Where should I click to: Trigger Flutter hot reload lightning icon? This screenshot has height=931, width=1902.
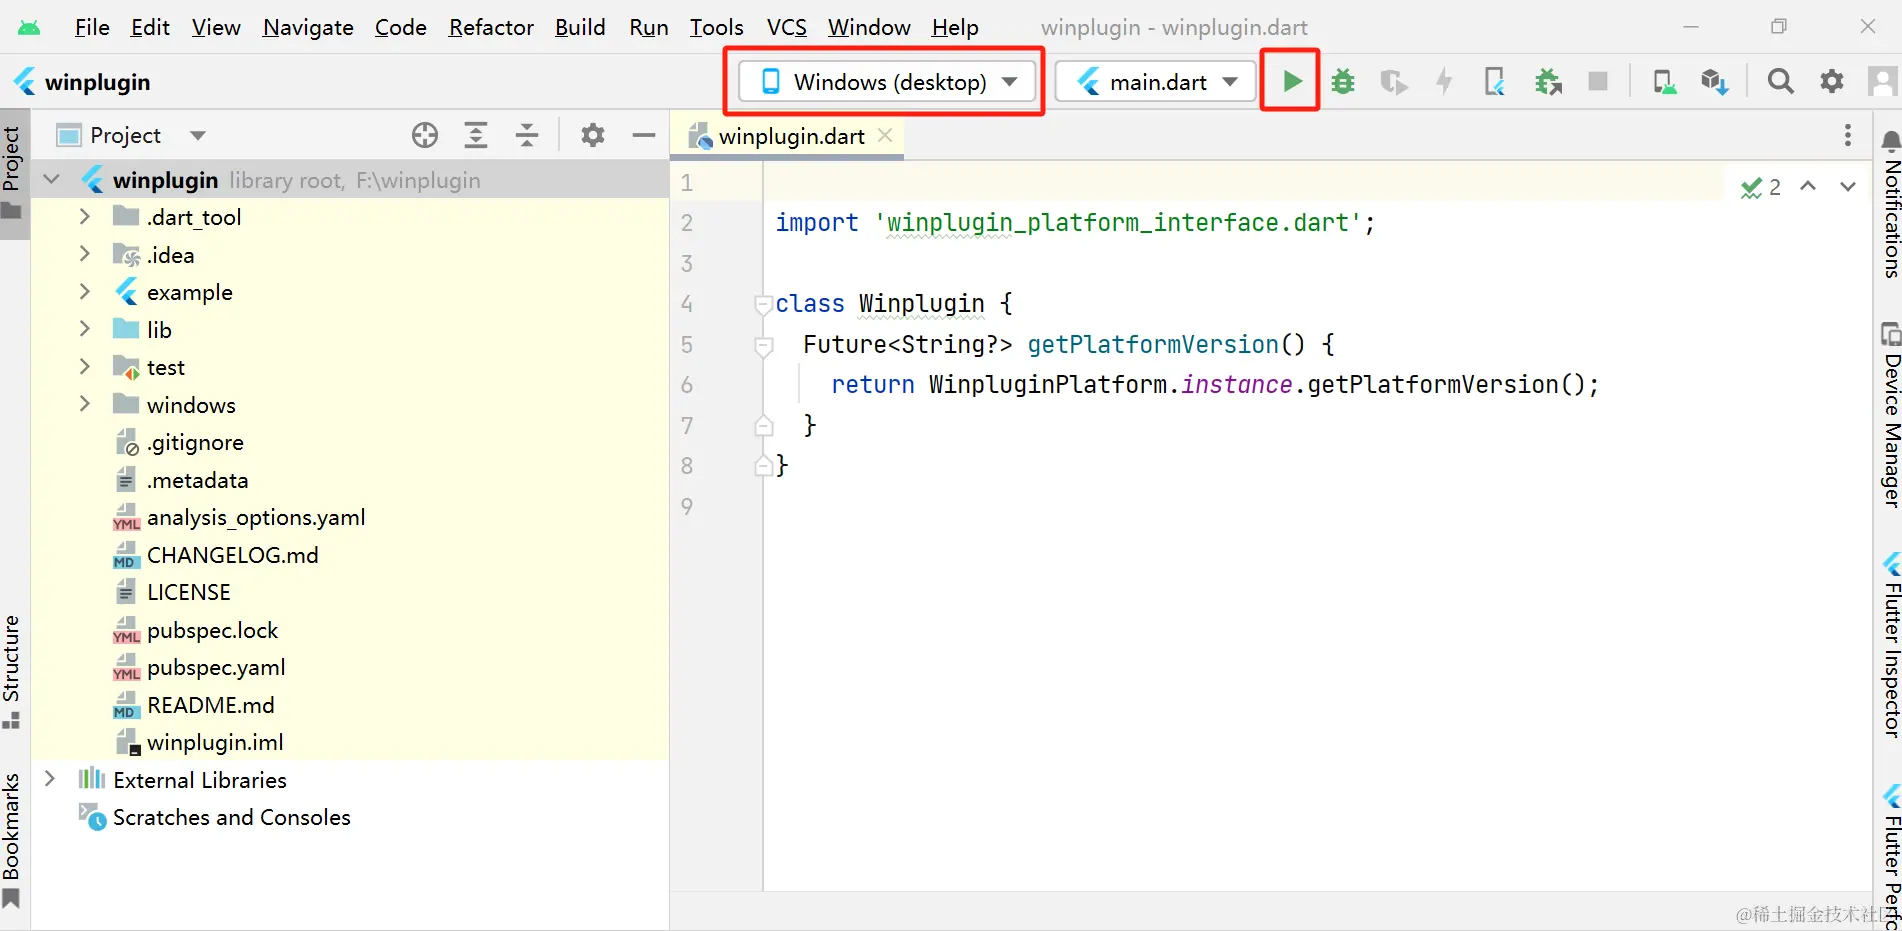pos(1444,81)
